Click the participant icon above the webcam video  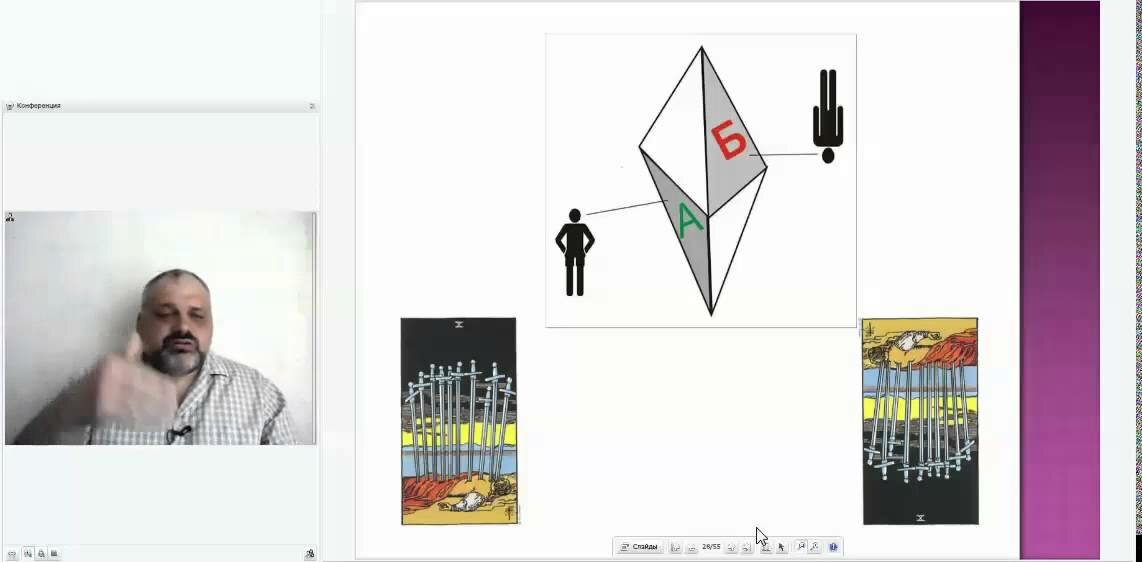click(10, 217)
